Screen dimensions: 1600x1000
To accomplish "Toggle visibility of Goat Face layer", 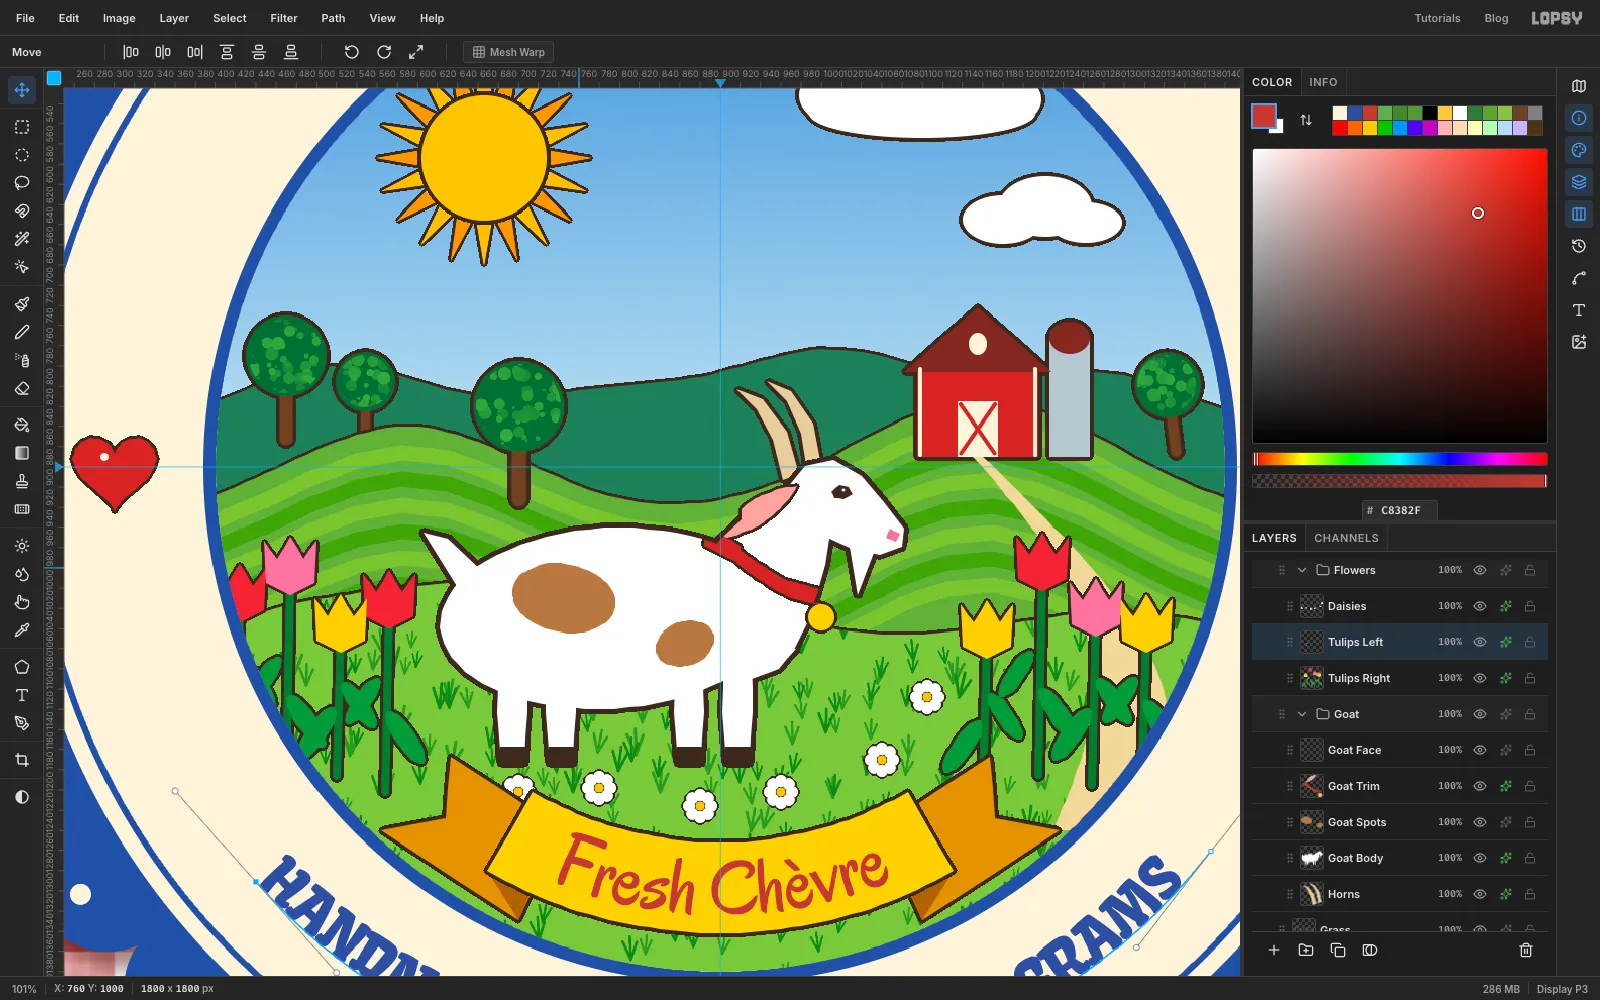I will click(x=1480, y=750).
